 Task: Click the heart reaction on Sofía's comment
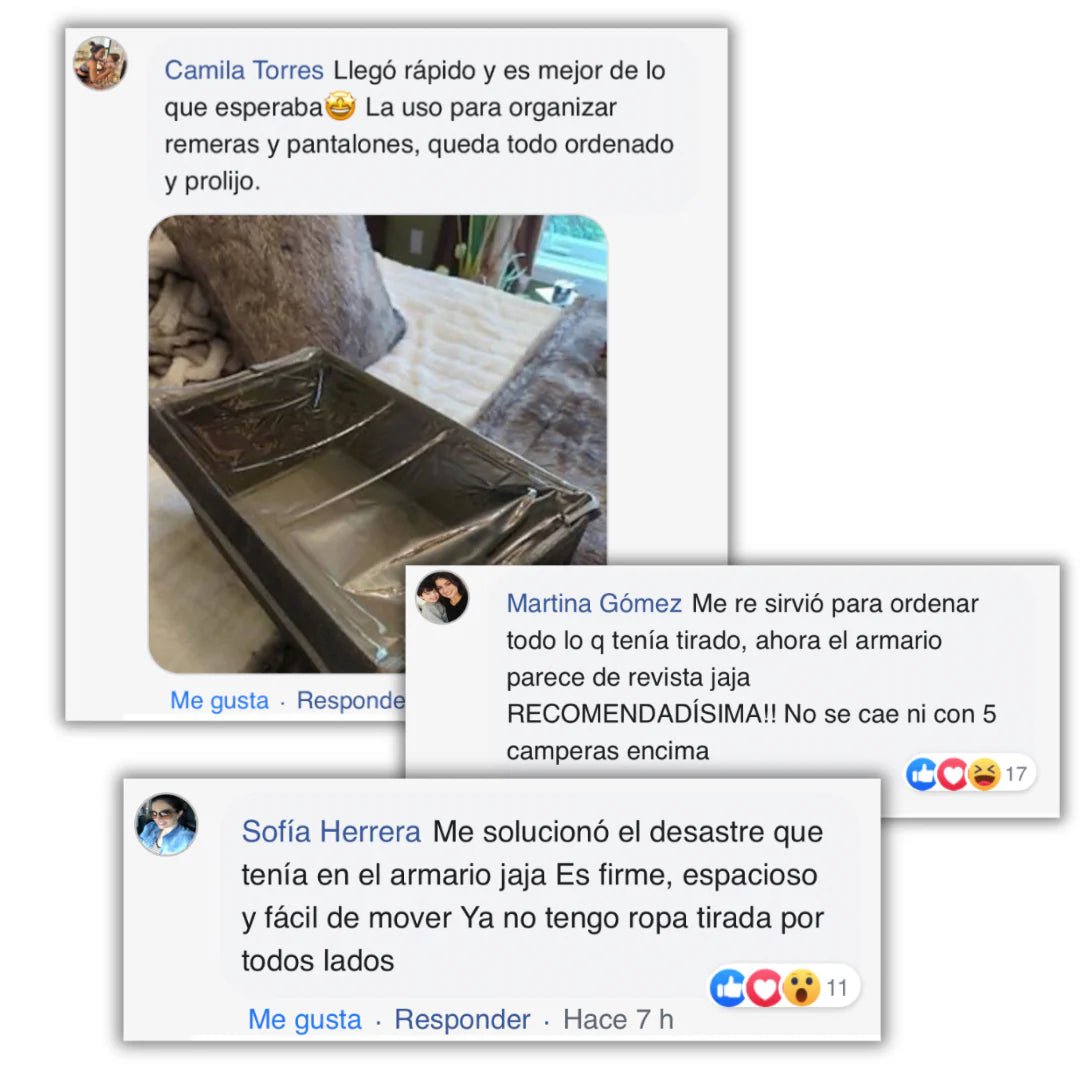[765, 988]
